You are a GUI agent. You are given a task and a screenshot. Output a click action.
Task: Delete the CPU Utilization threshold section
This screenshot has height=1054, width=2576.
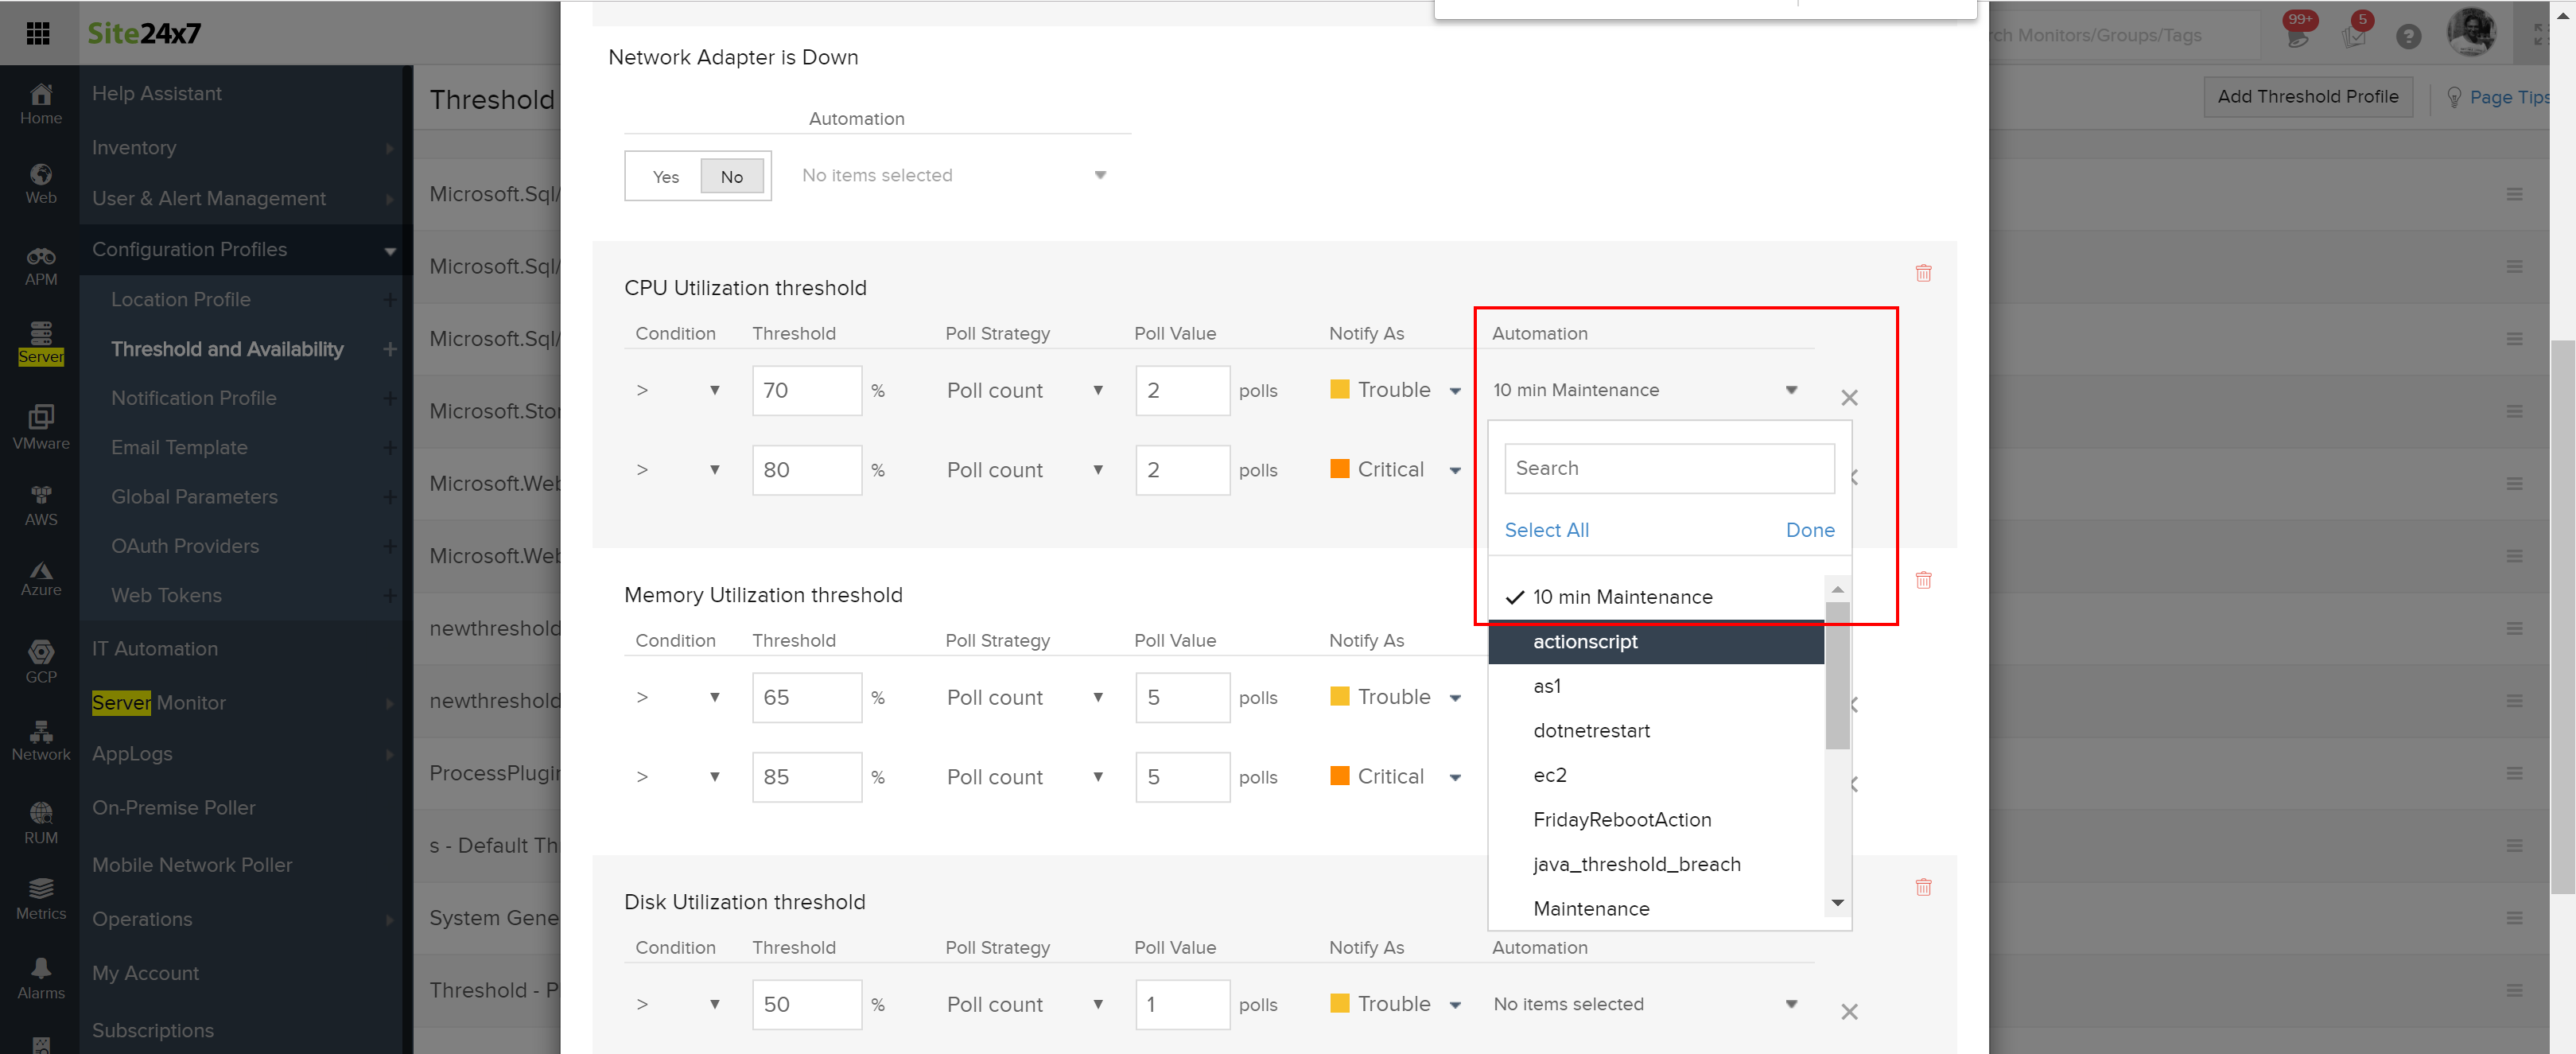[x=1922, y=273]
